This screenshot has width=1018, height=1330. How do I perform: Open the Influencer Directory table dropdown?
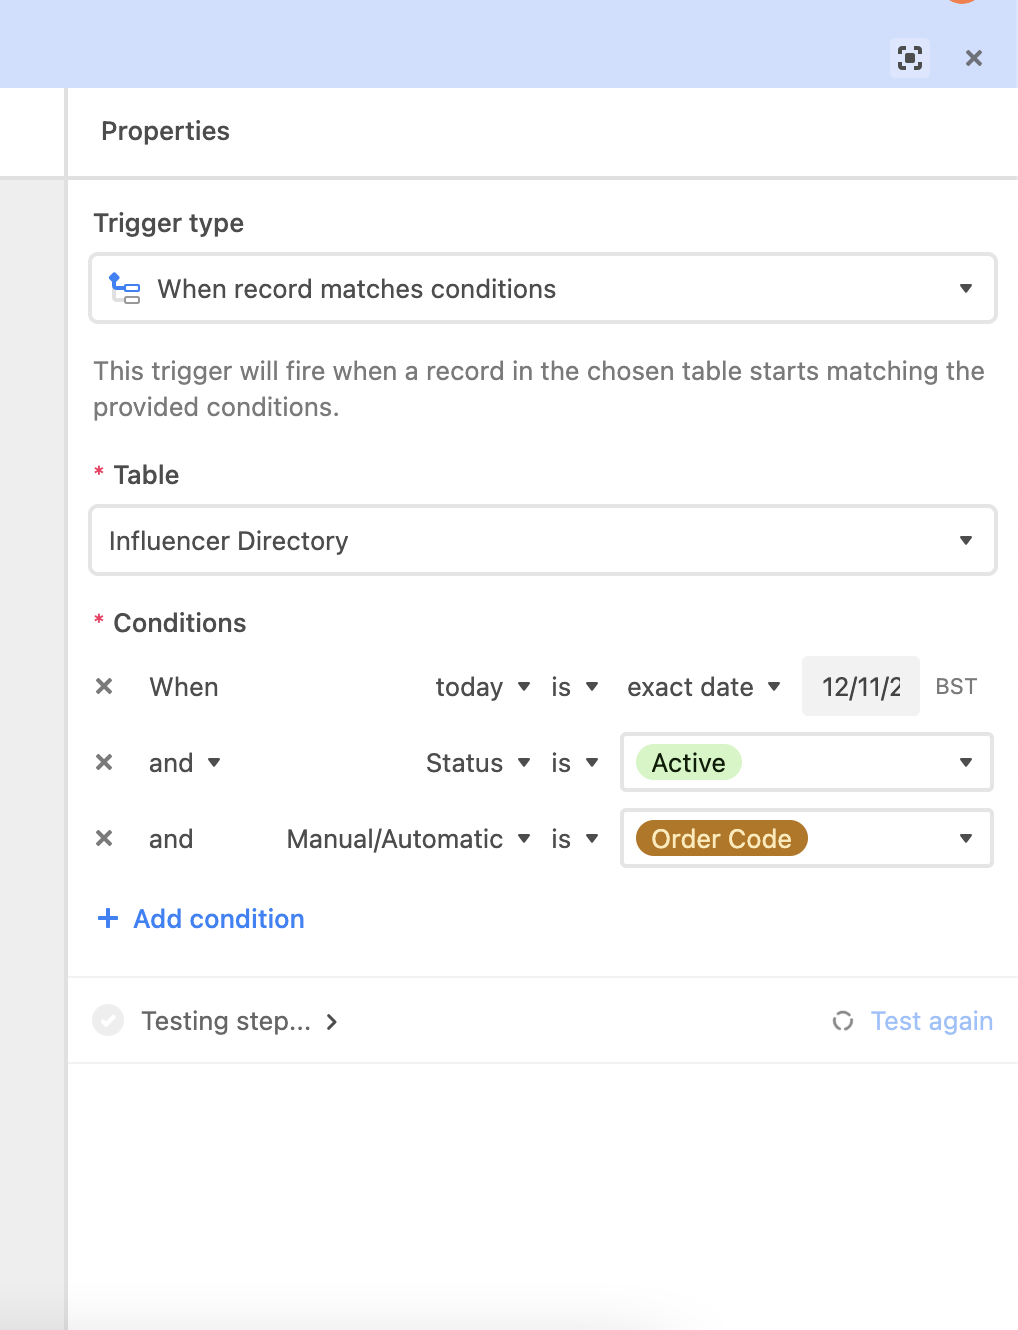point(543,540)
